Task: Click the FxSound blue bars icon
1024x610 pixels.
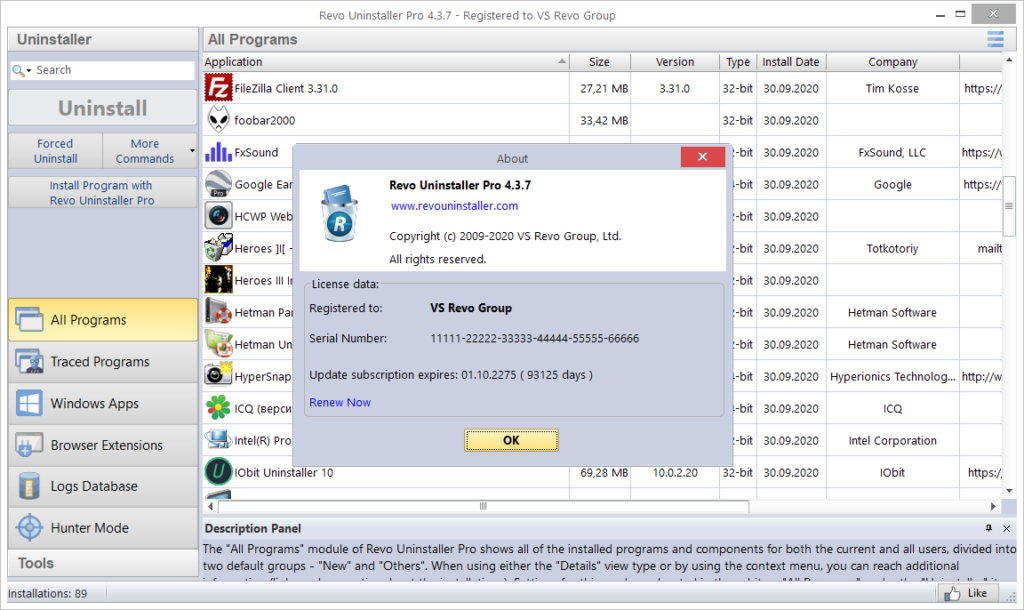Action: [218, 152]
